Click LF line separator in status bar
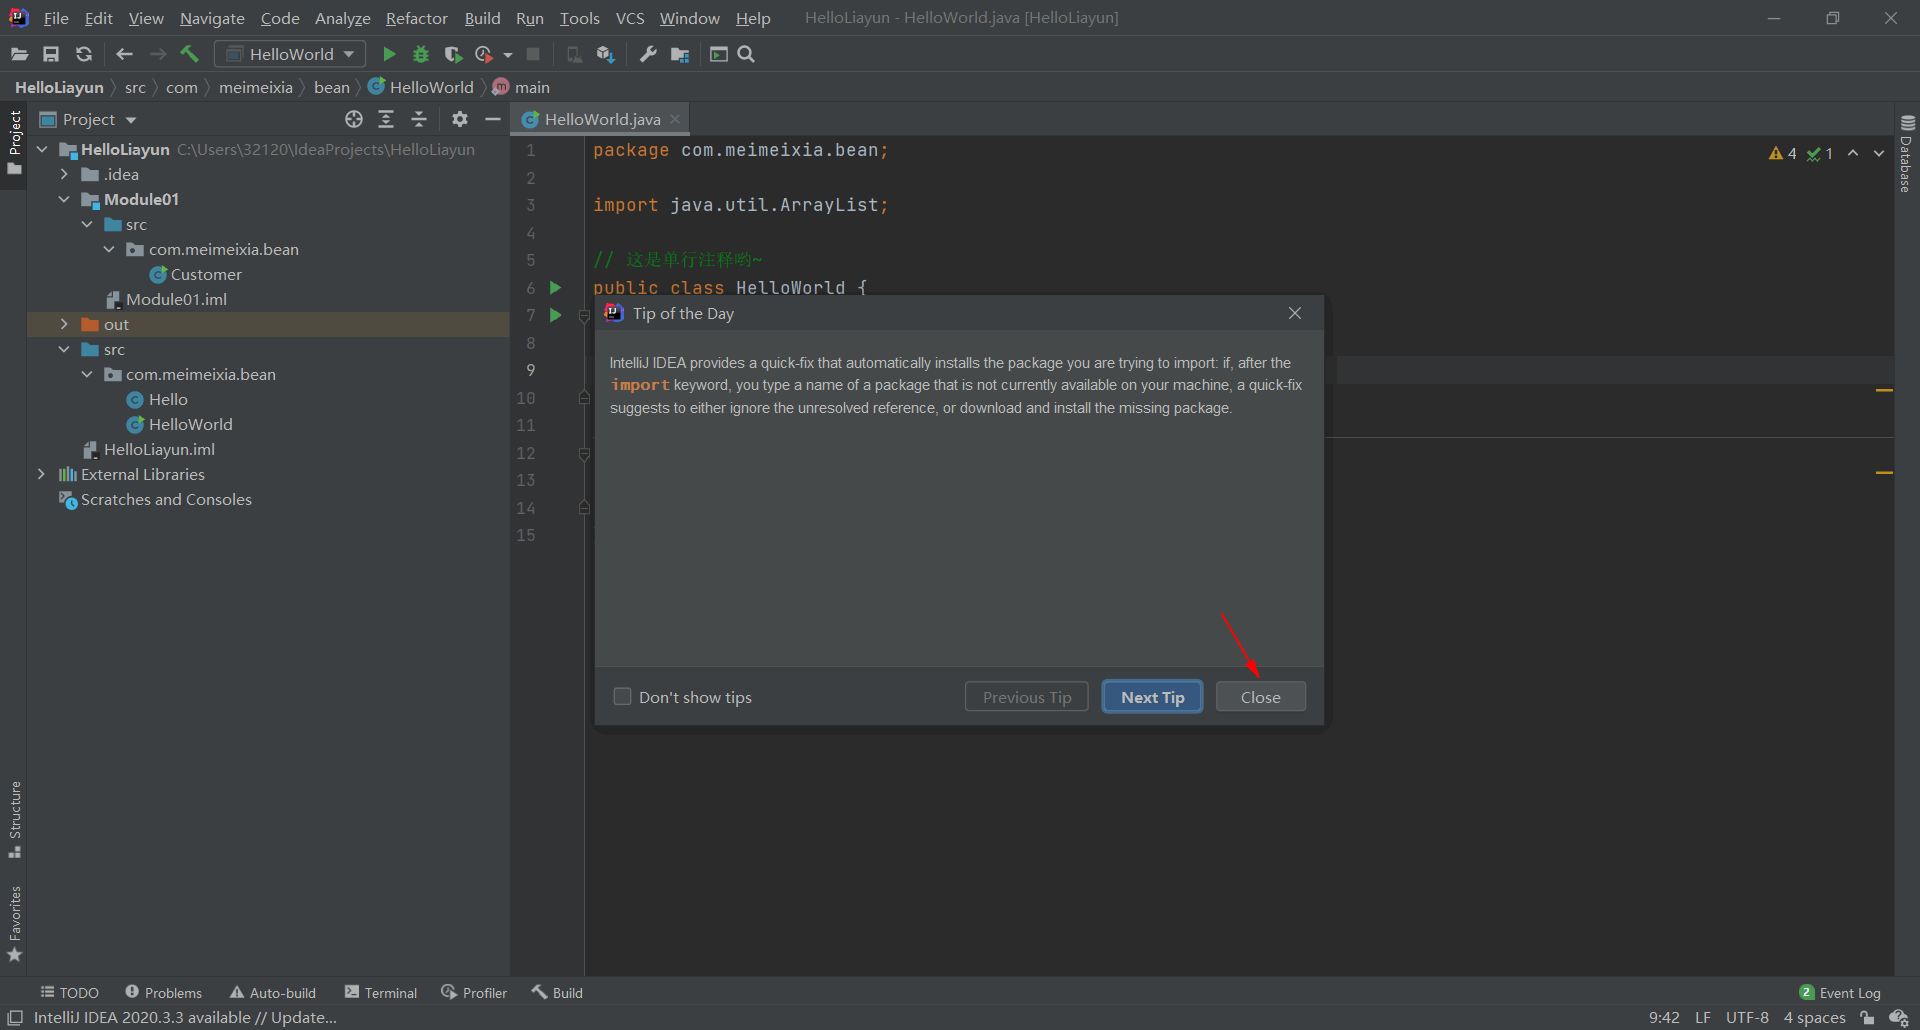 [1703, 1017]
